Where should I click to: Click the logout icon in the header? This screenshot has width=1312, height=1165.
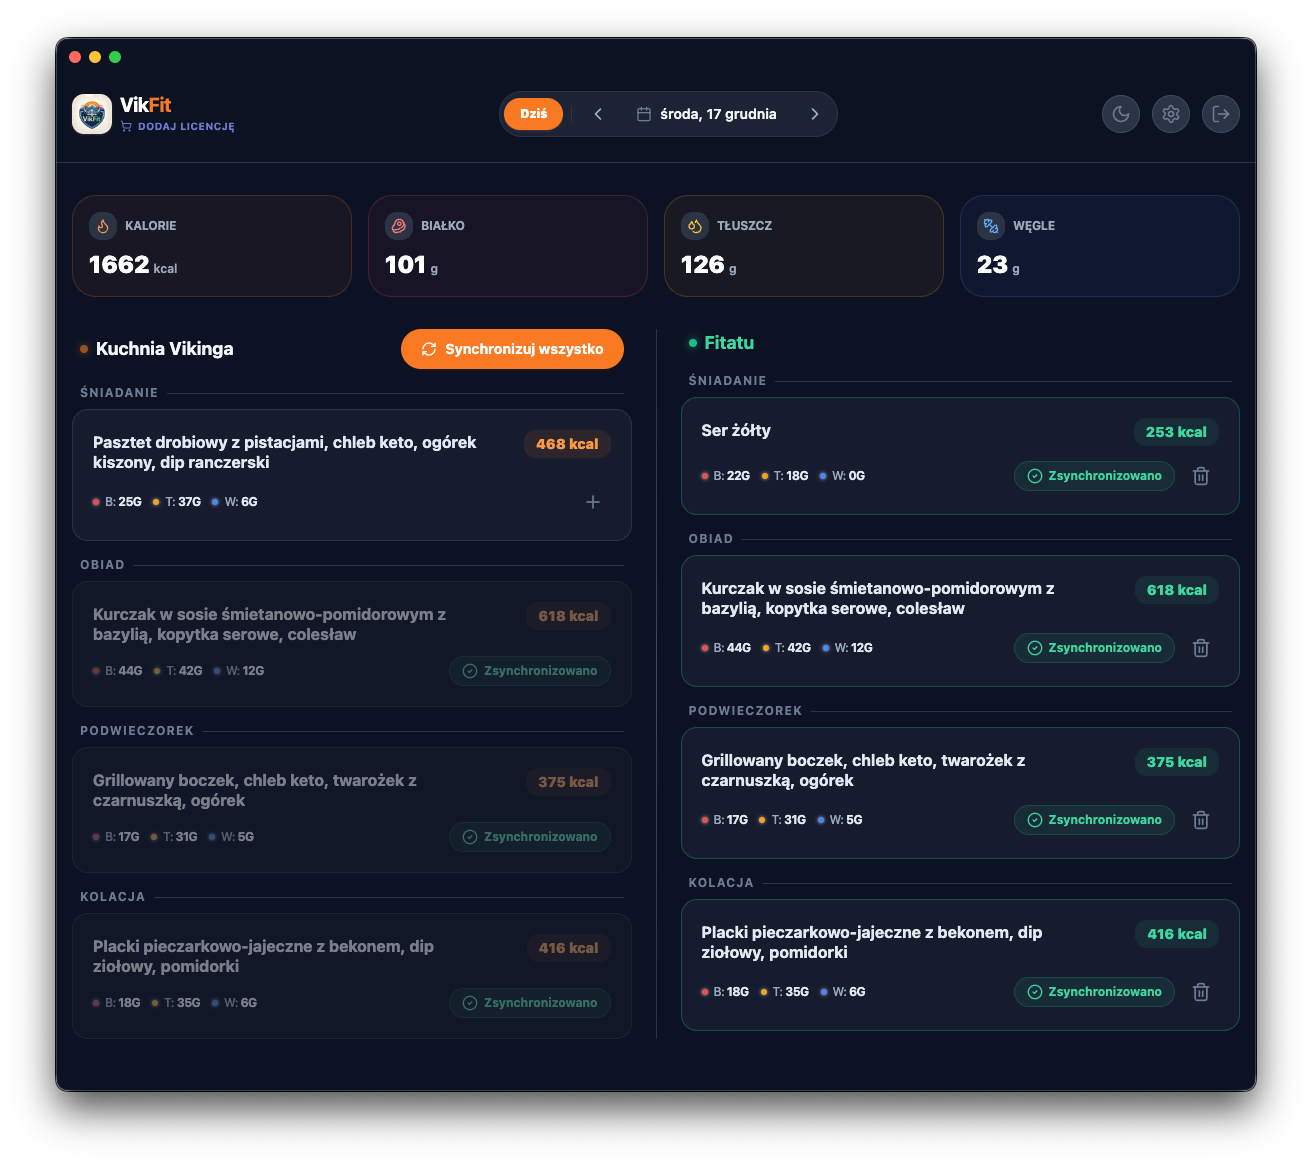click(x=1221, y=114)
